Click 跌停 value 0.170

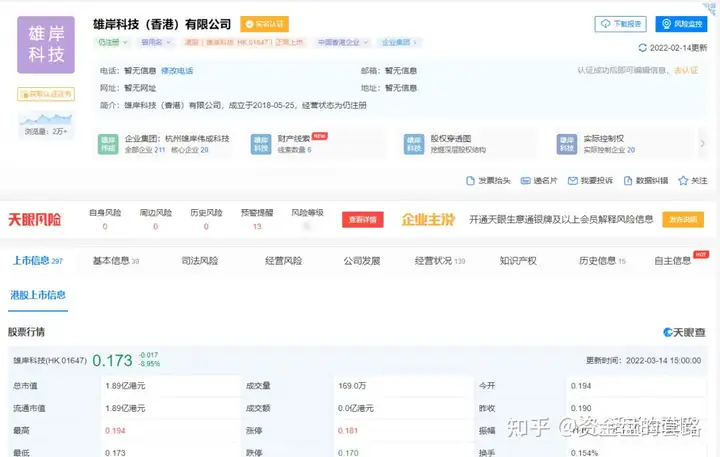348,453
